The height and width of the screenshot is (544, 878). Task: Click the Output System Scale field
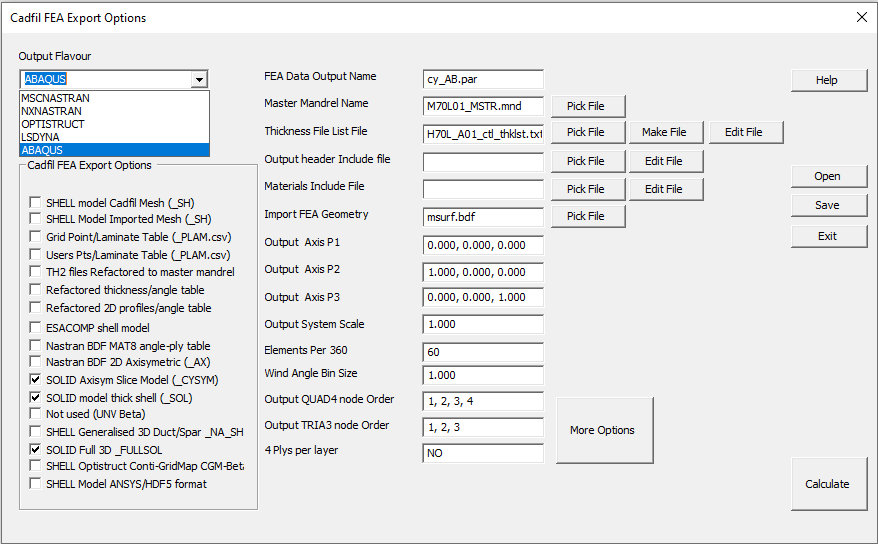coord(483,324)
